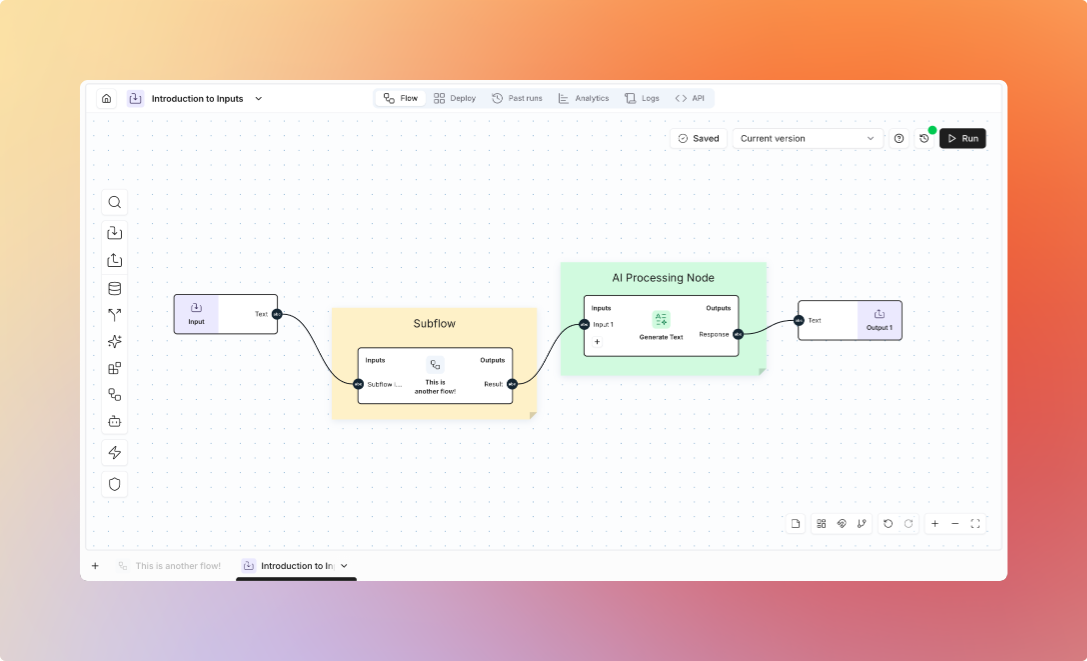Select the branching logic icon in sidebar
Screen dimensions: 1087x661
(114, 315)
